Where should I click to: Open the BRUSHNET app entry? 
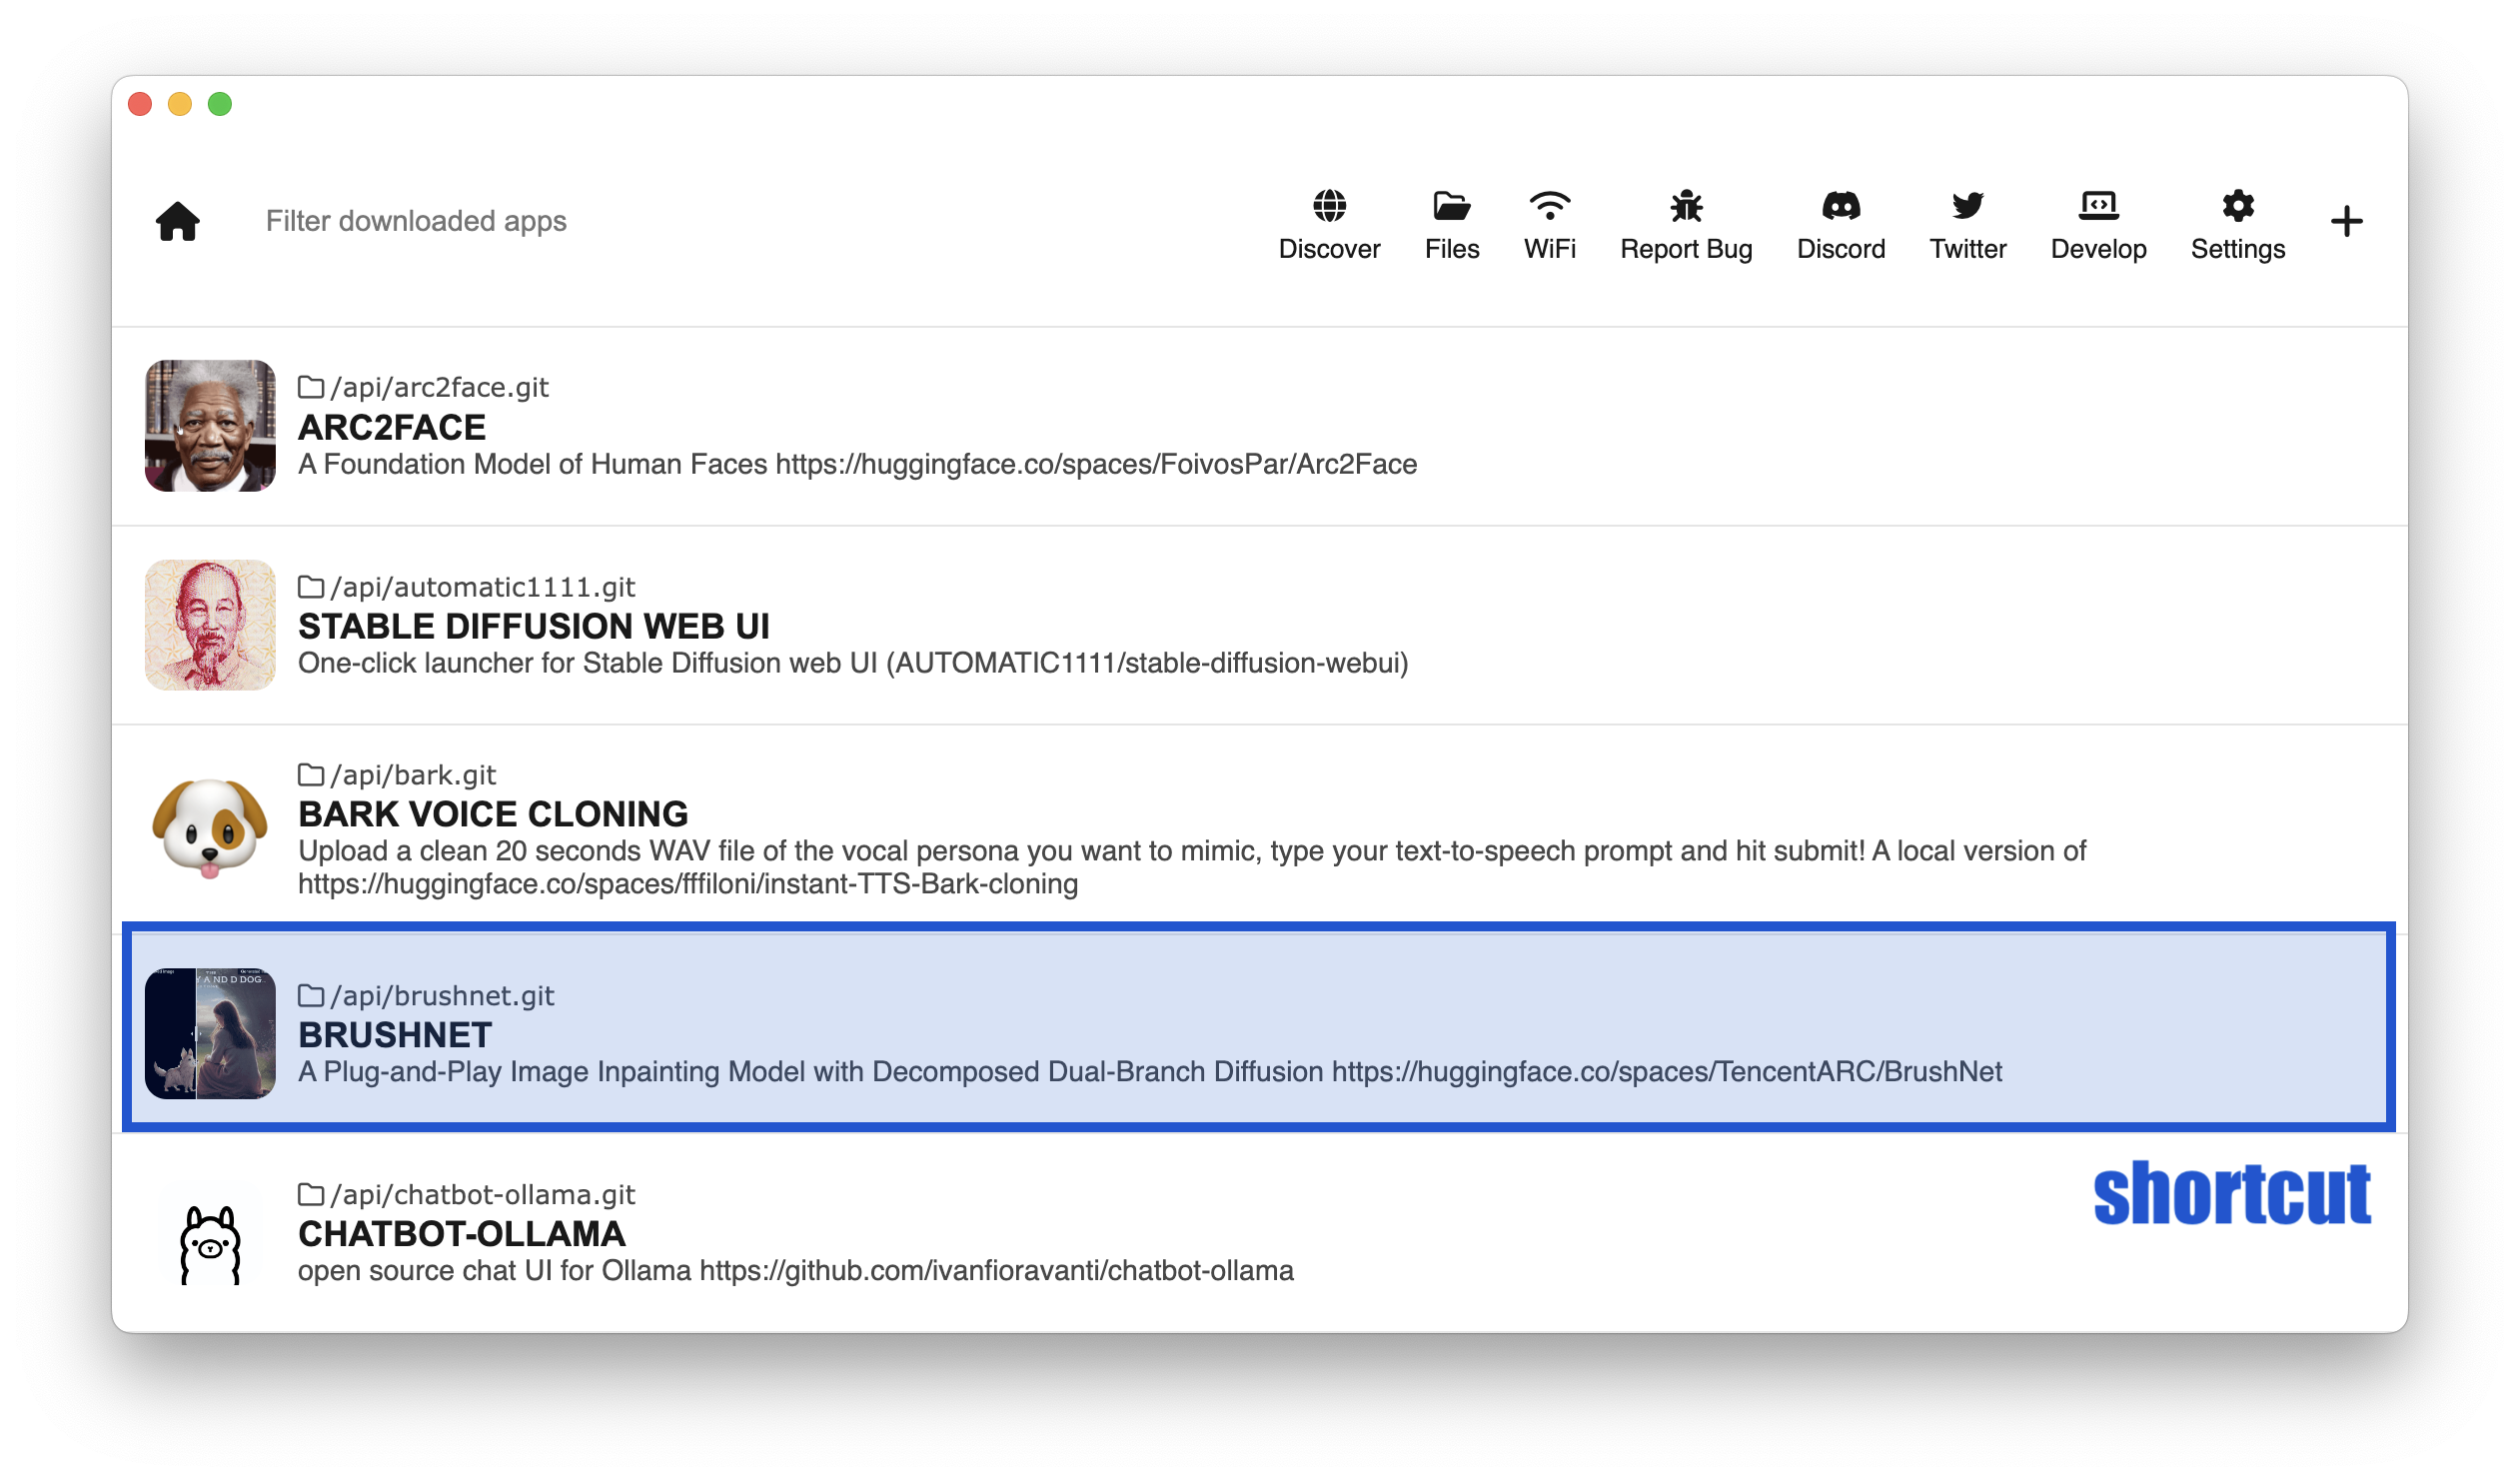(395, 1035)
